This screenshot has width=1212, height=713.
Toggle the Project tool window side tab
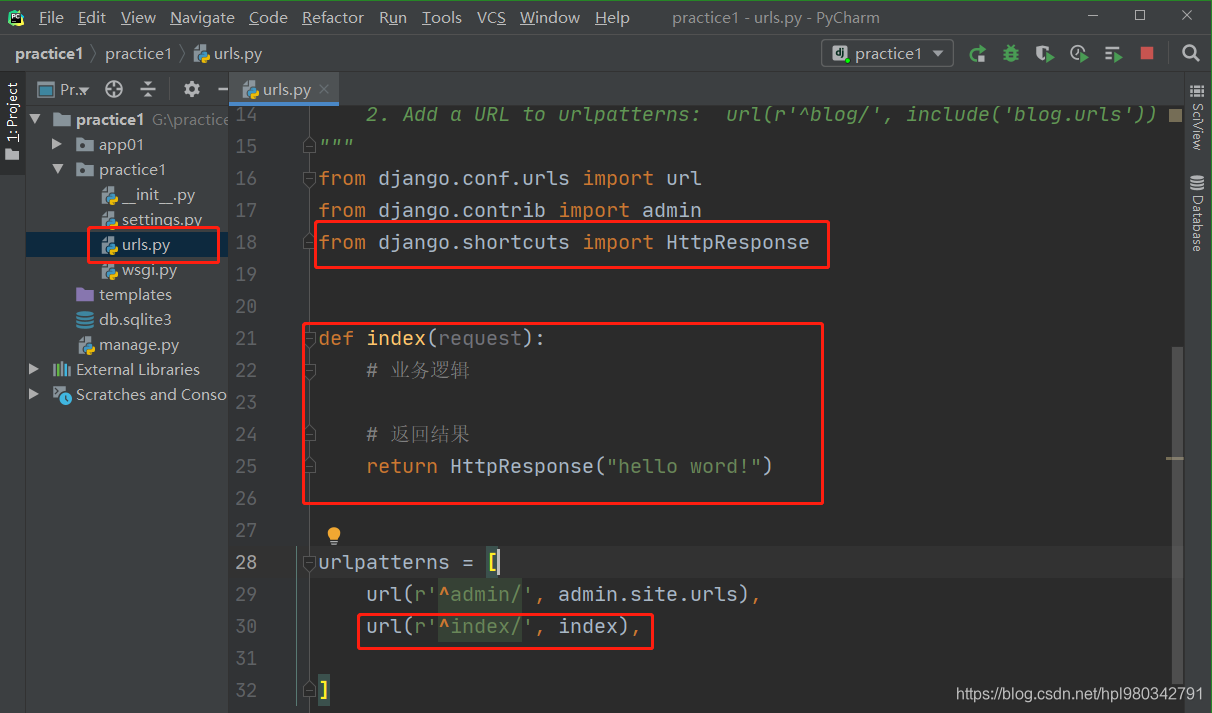[x=12, y=122]
